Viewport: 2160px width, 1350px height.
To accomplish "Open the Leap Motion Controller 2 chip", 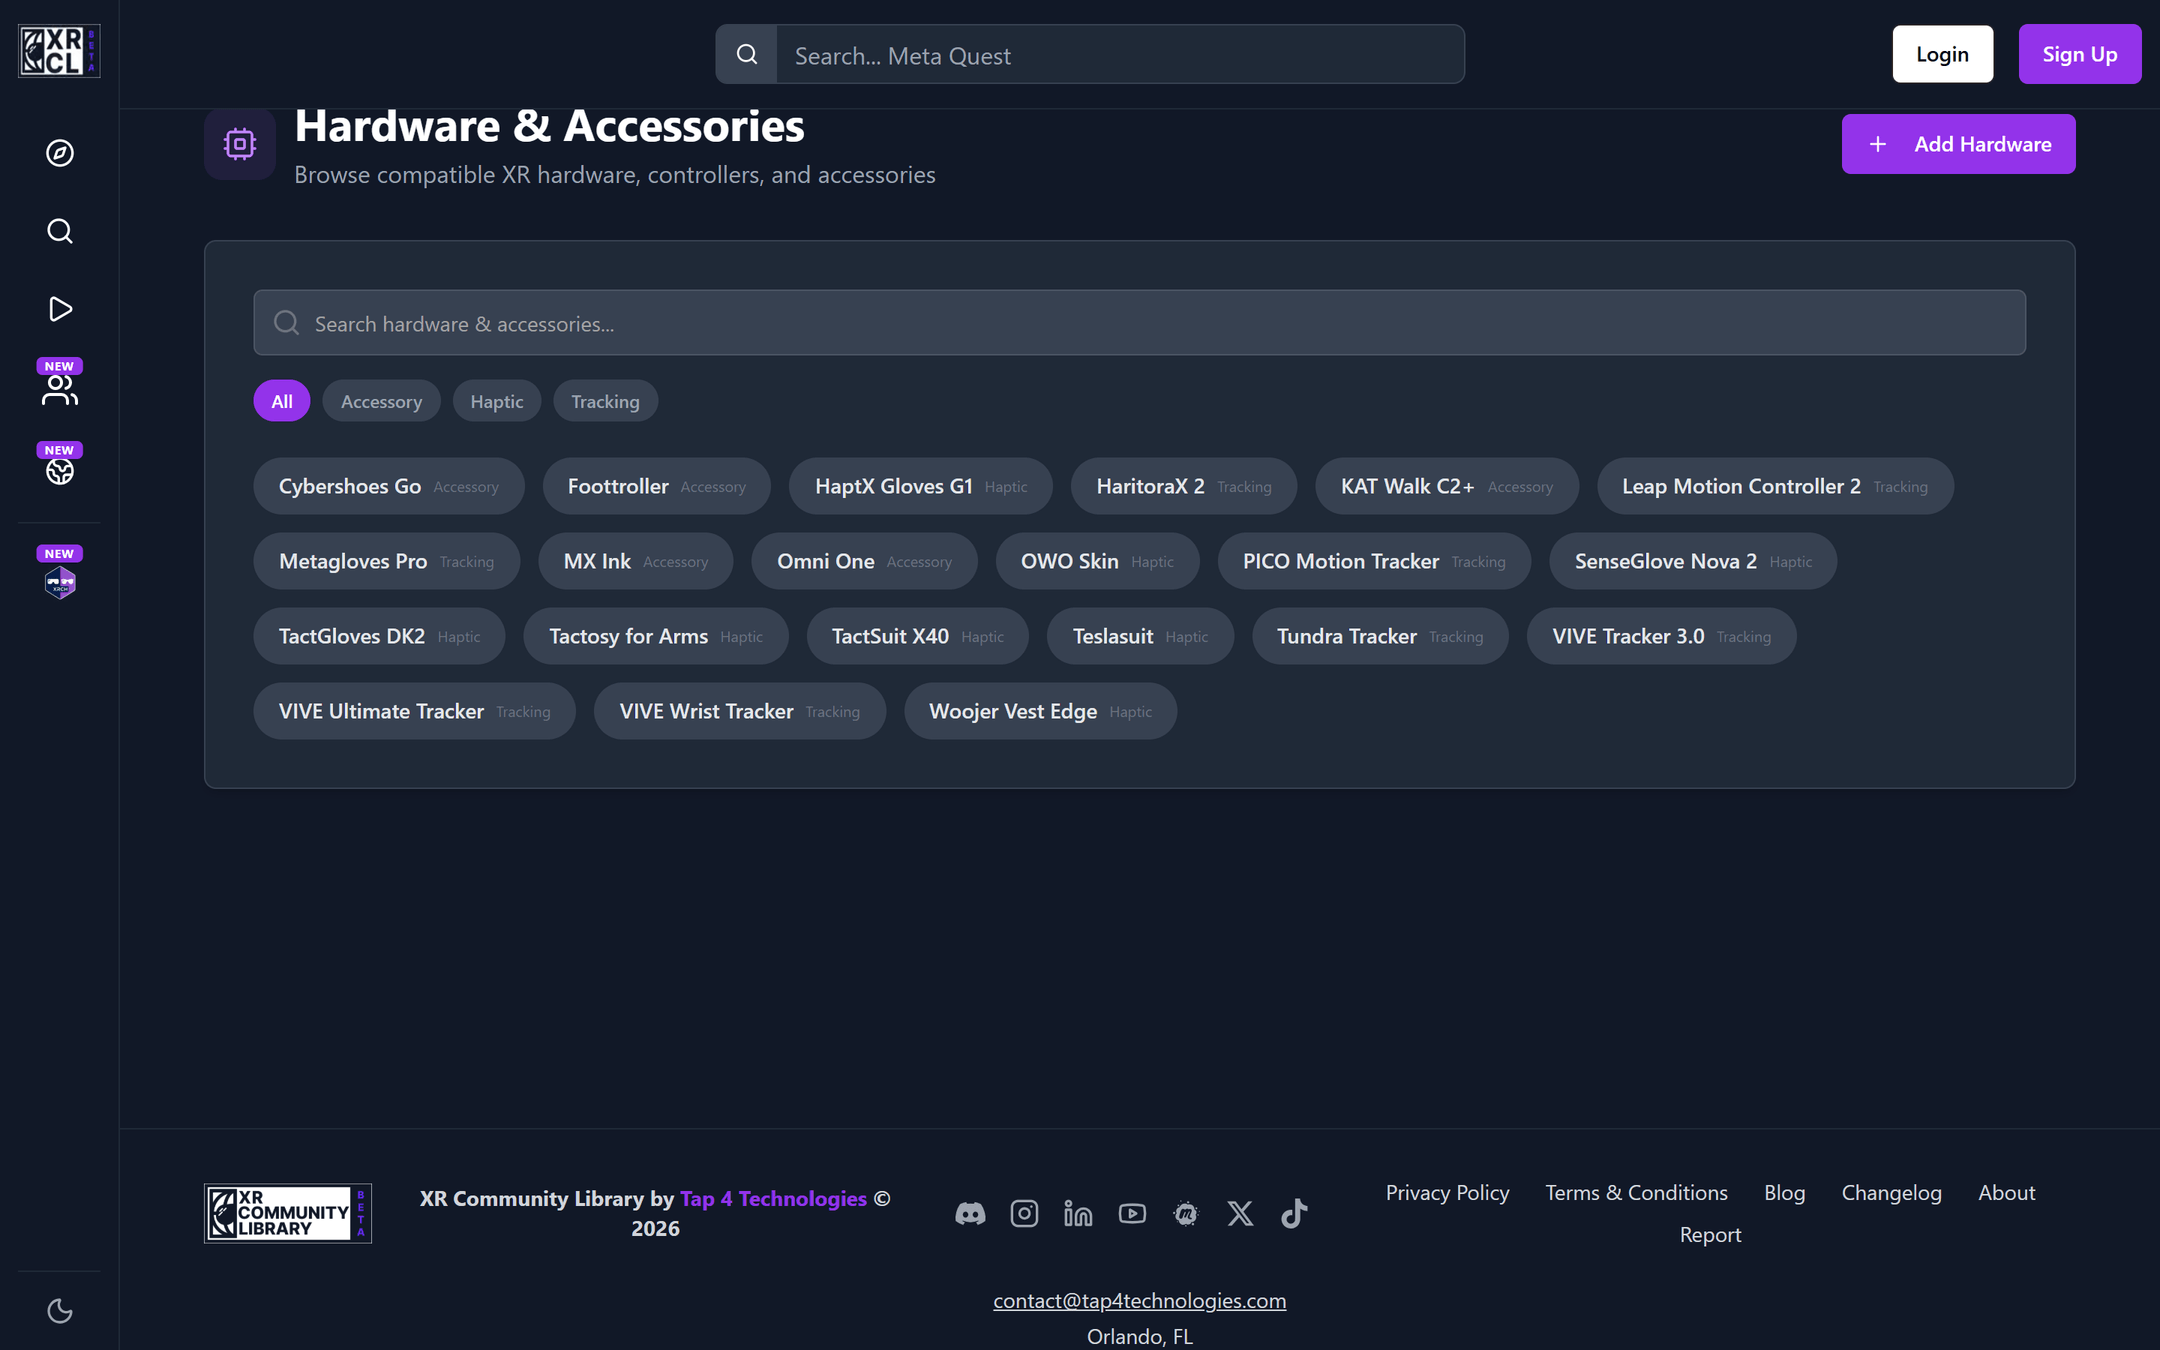I will 1775,486.
